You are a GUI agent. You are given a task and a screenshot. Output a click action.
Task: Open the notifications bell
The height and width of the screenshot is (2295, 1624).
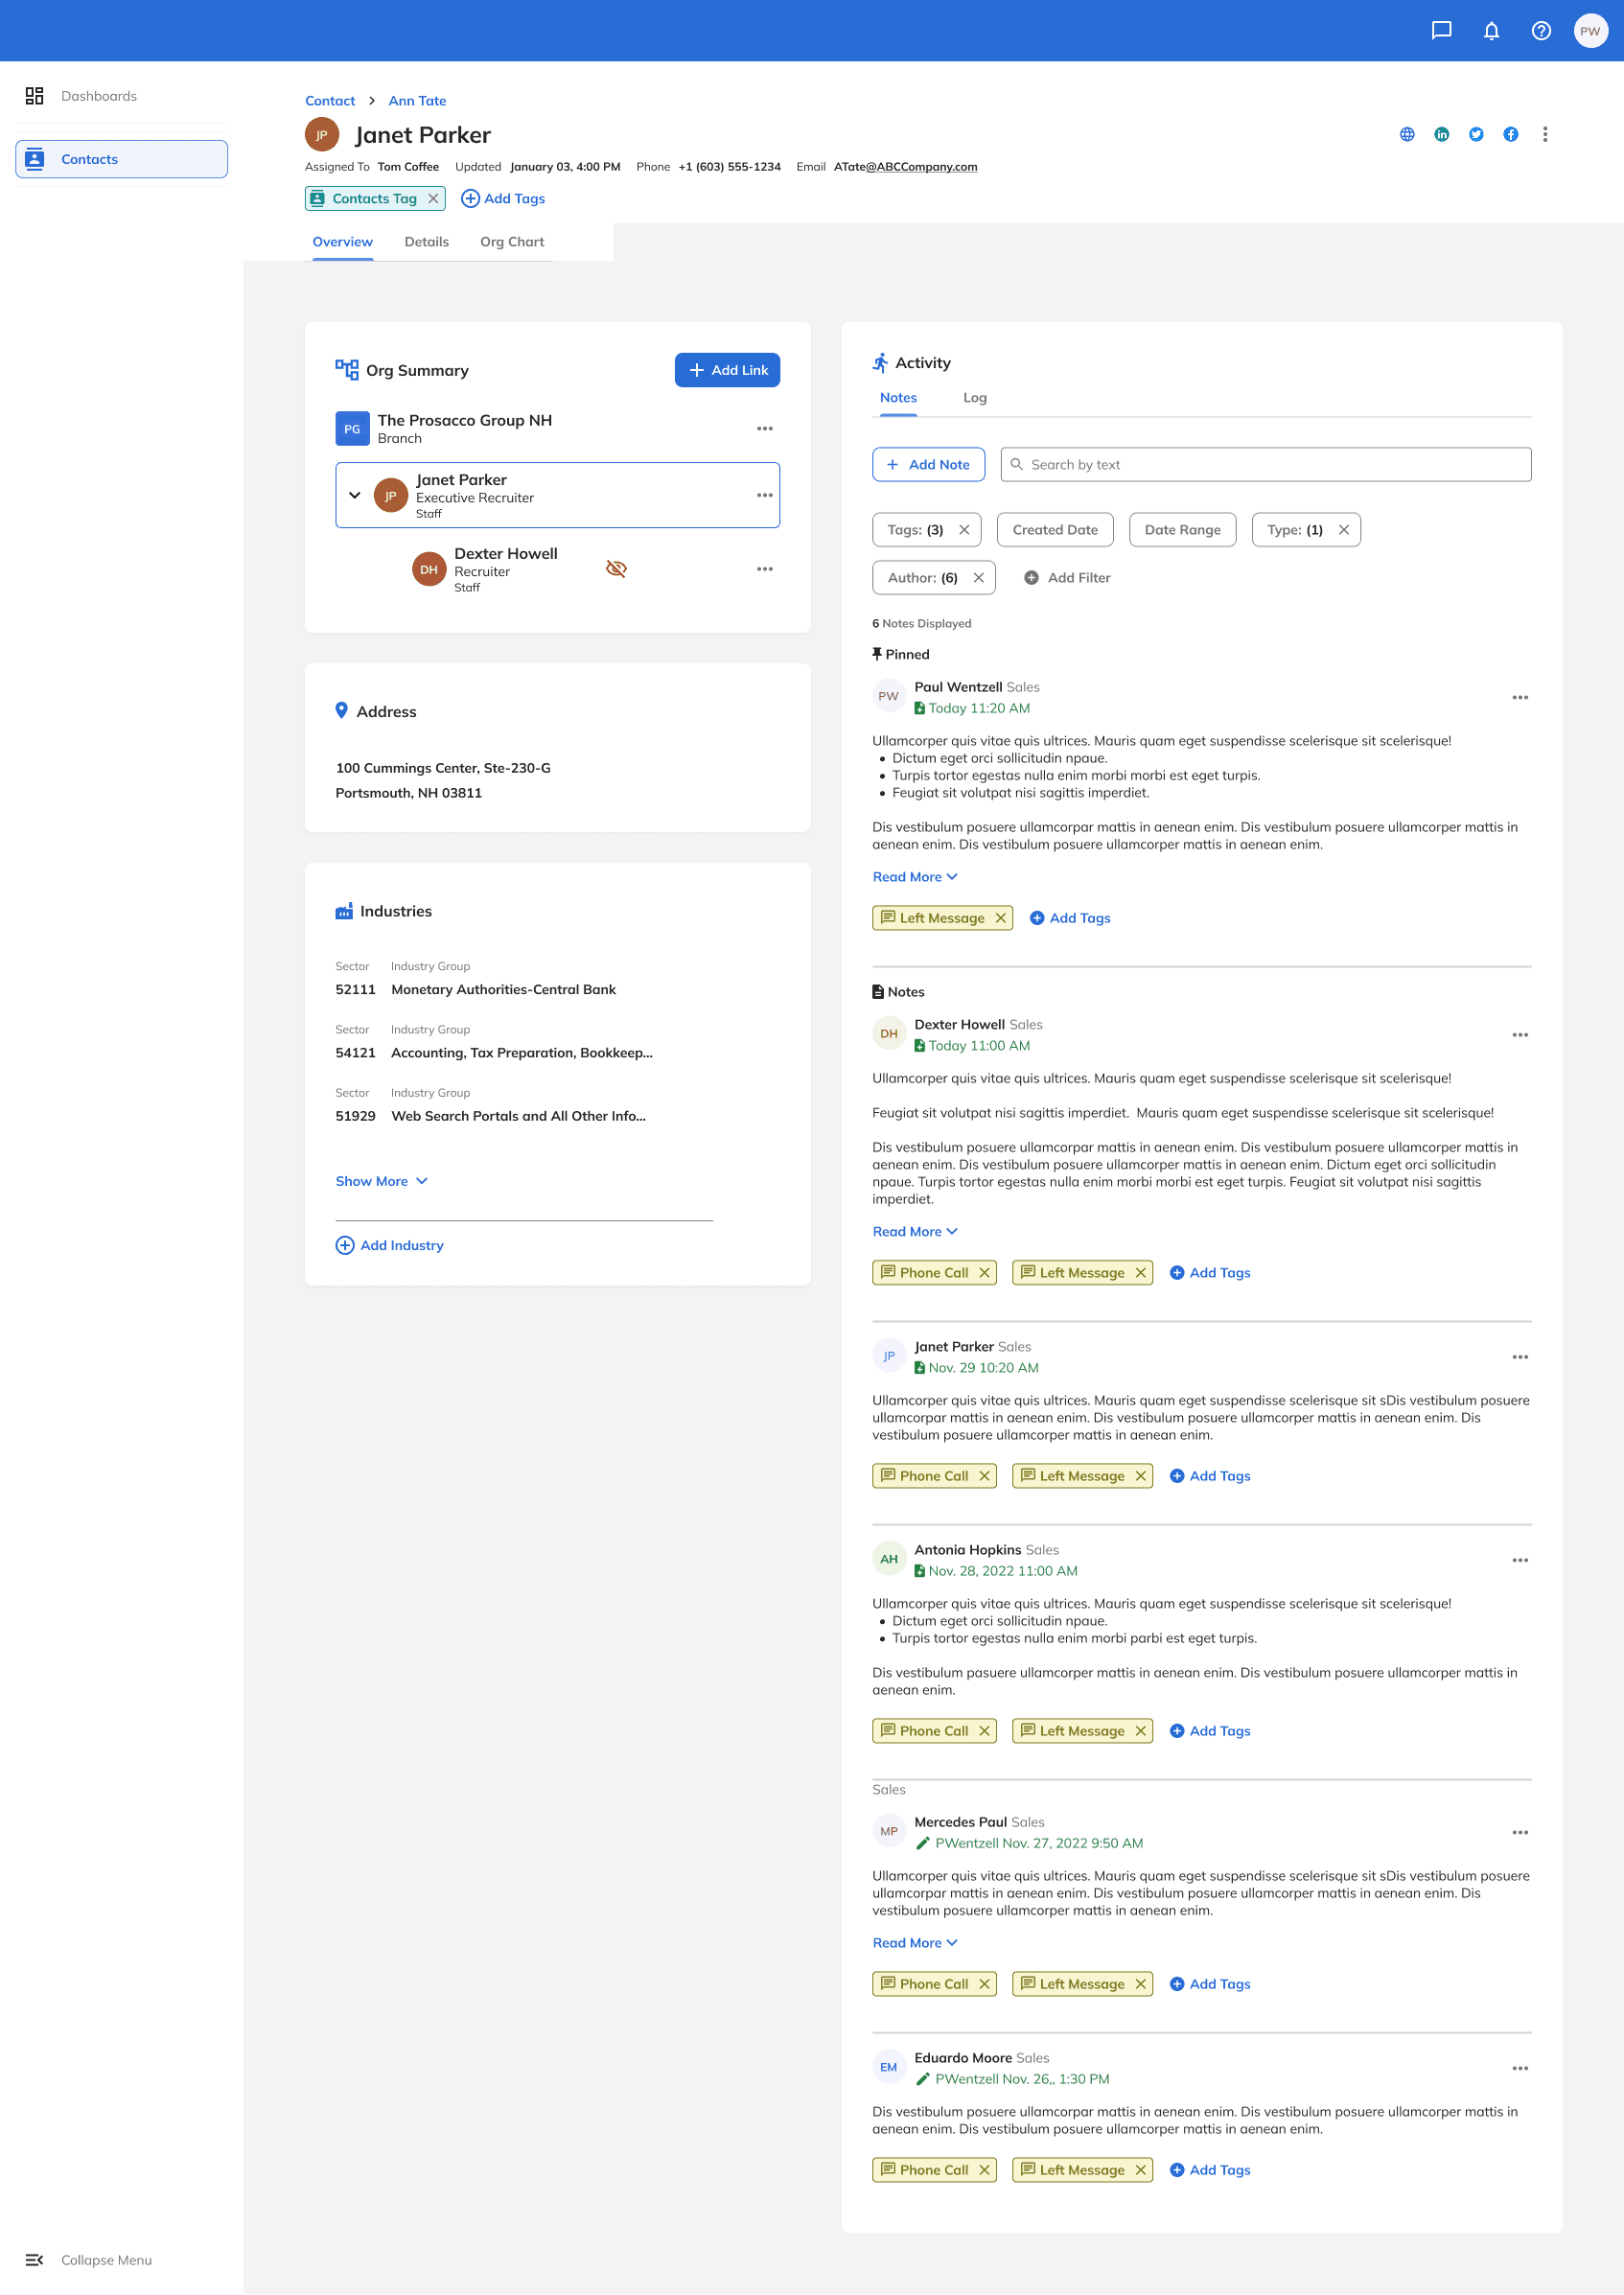pyautogui.click(x=1491, y=31)
